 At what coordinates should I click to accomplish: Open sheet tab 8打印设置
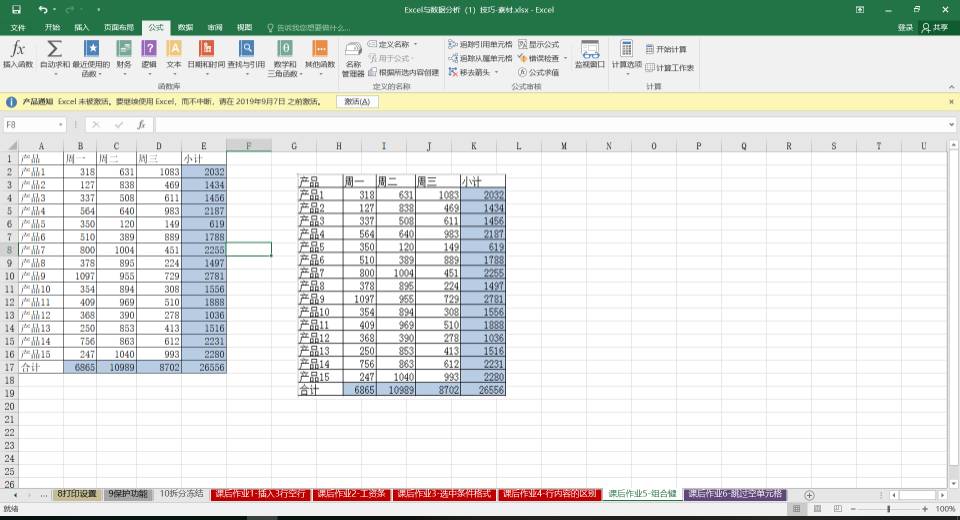click(x=77, y=494)
